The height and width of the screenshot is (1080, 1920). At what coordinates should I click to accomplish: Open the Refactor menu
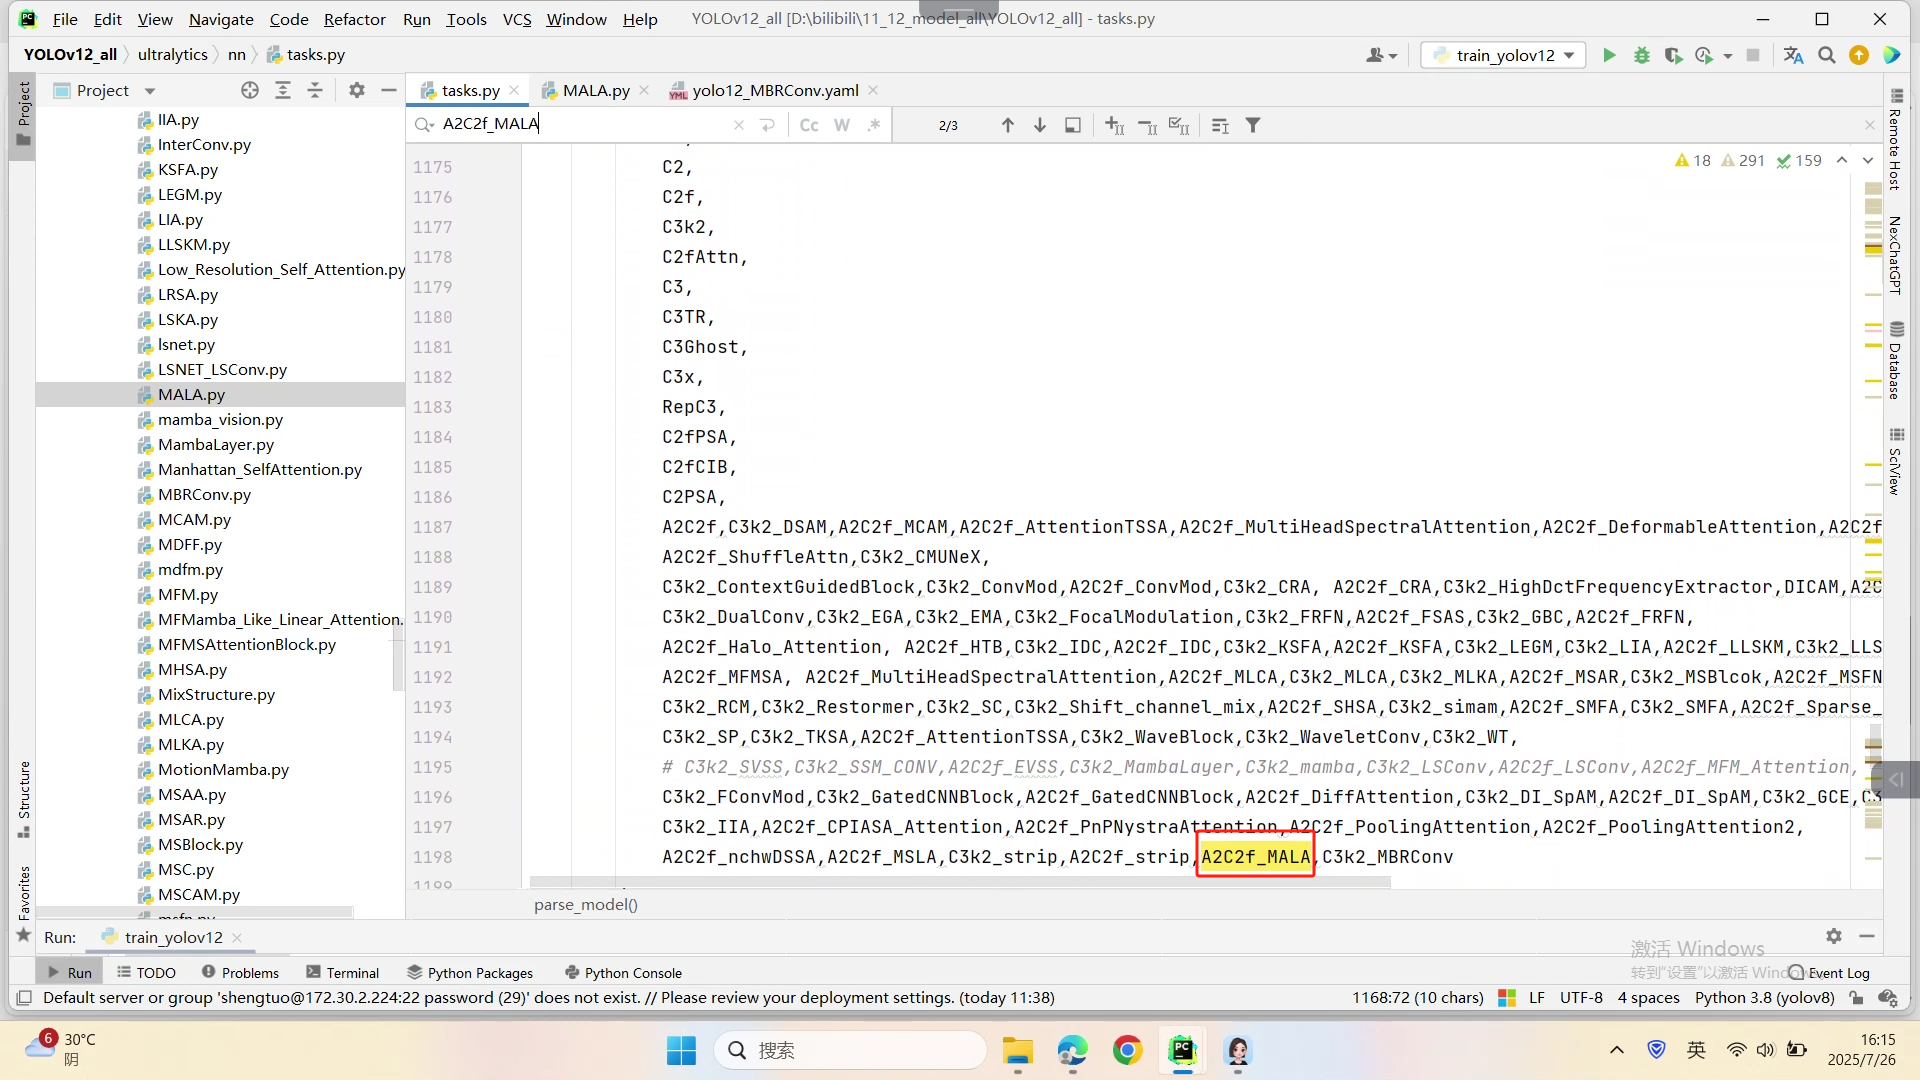354,19
